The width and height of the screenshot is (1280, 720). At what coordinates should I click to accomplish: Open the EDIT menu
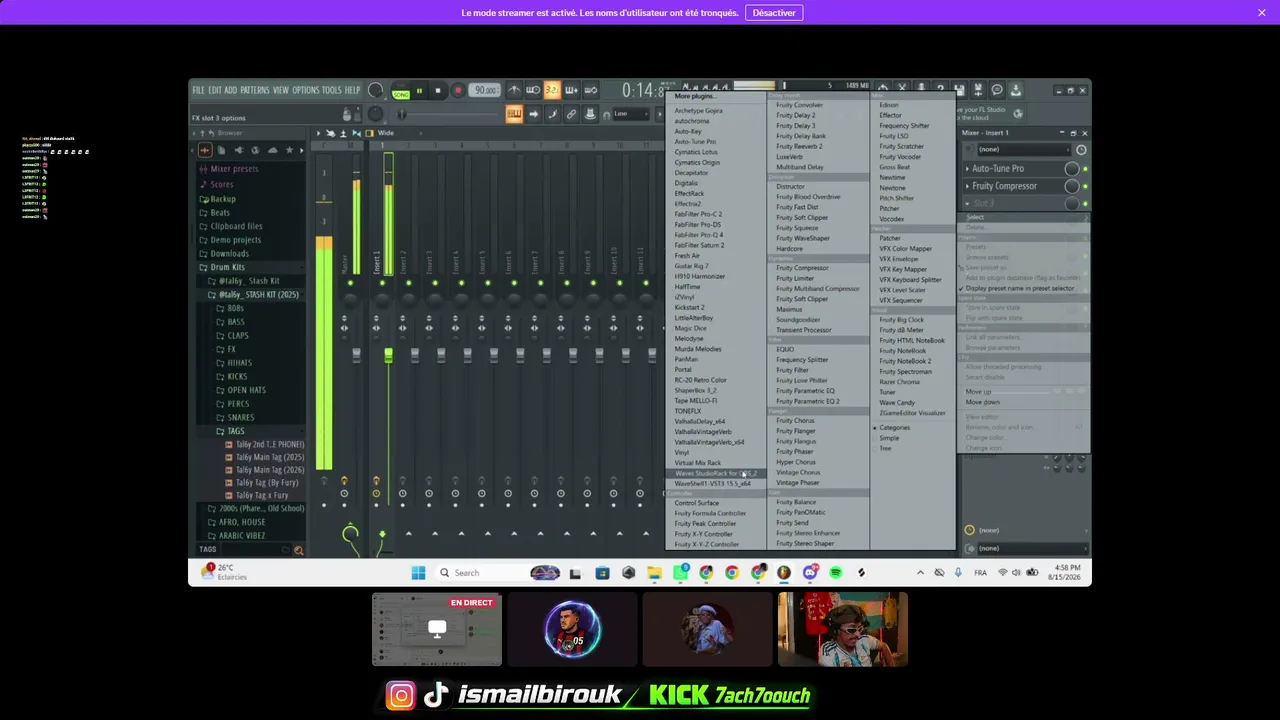coord(215,90)
